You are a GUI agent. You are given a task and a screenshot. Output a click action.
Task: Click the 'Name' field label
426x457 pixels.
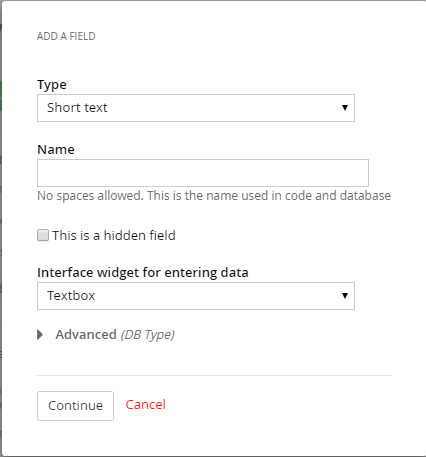[x=56, y=150]
